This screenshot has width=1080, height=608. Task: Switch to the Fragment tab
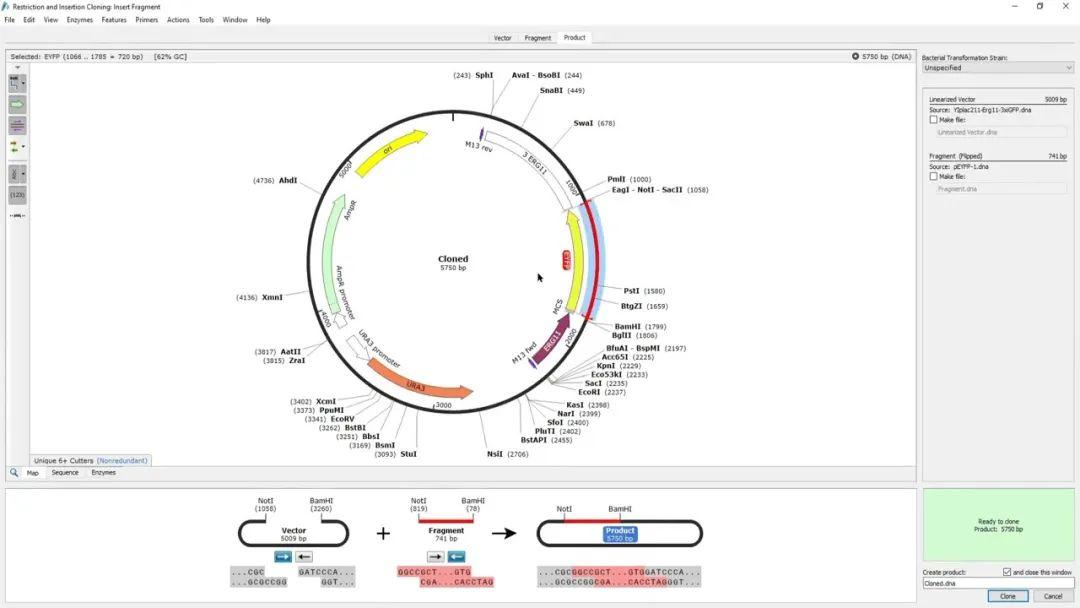[x=538, y=38]
